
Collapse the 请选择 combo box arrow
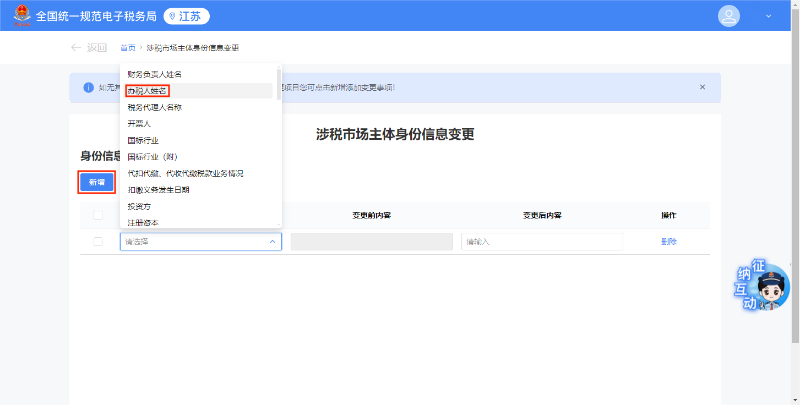(x=272, y=242)
